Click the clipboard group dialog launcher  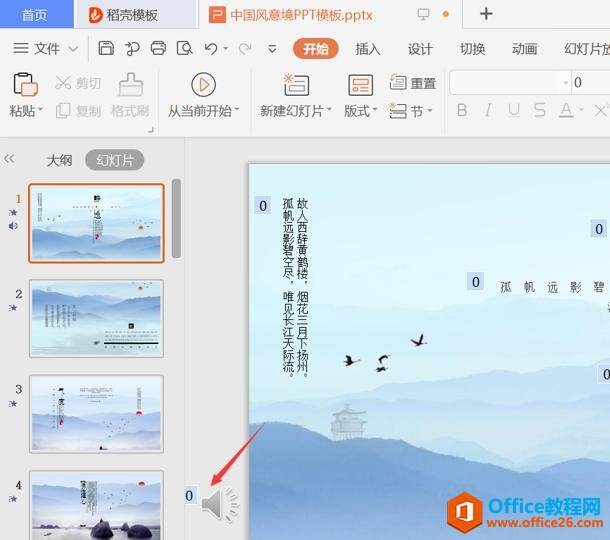[151, 130]
